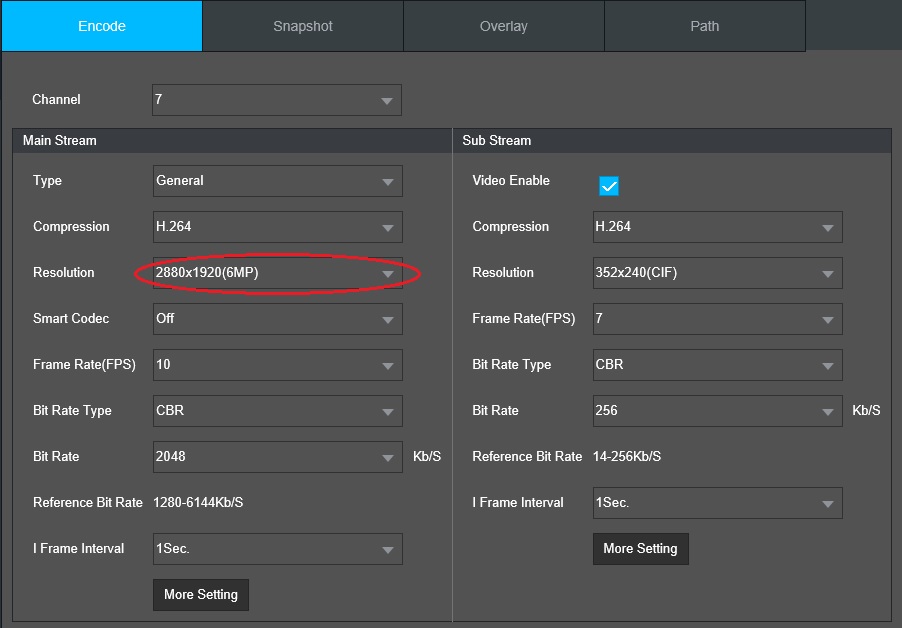Go to the Overlay tab
This screenshot has width=902, height=628.
(503, 26)
